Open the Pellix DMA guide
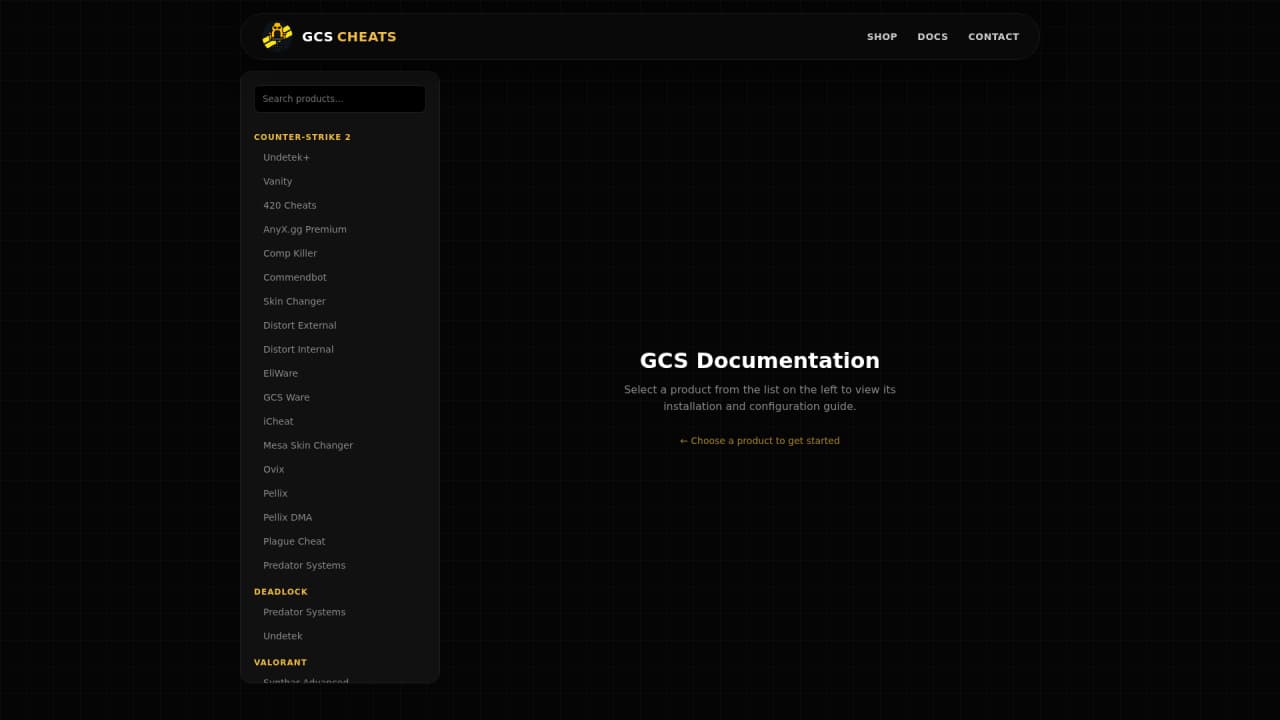Image resolution: width=1280 pixels, height=720 pixels. point(340,518)
